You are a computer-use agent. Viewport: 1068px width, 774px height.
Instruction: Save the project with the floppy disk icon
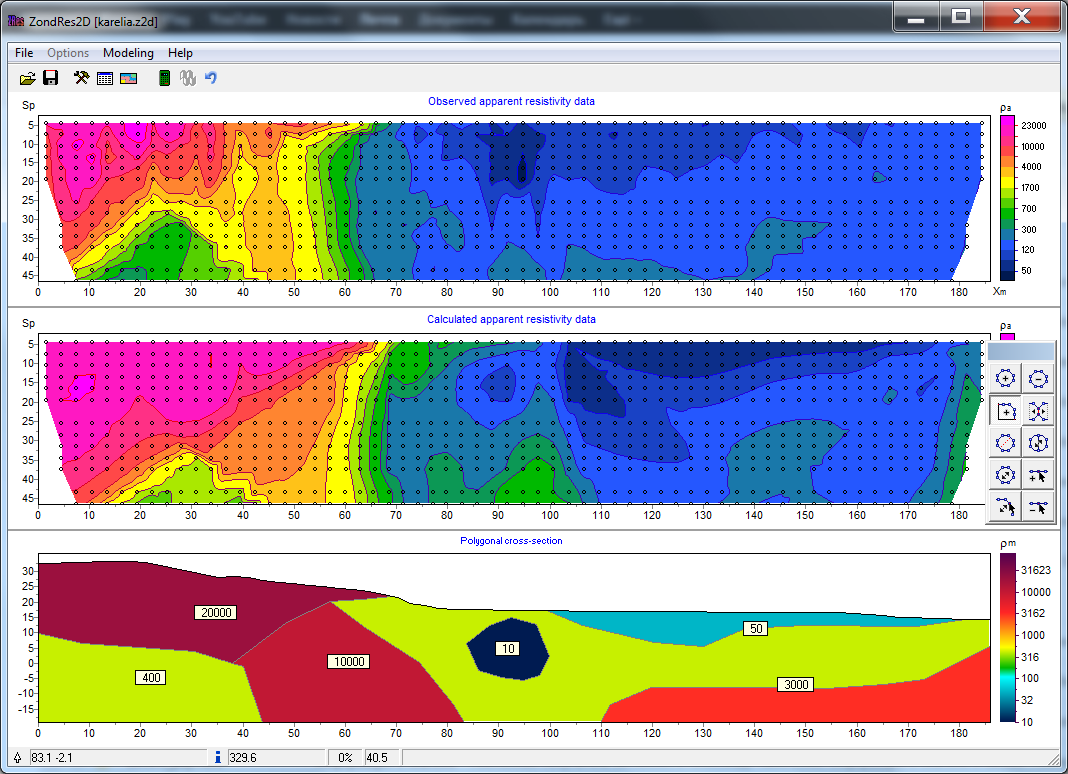pyautogui.click(x=50, y=78)
